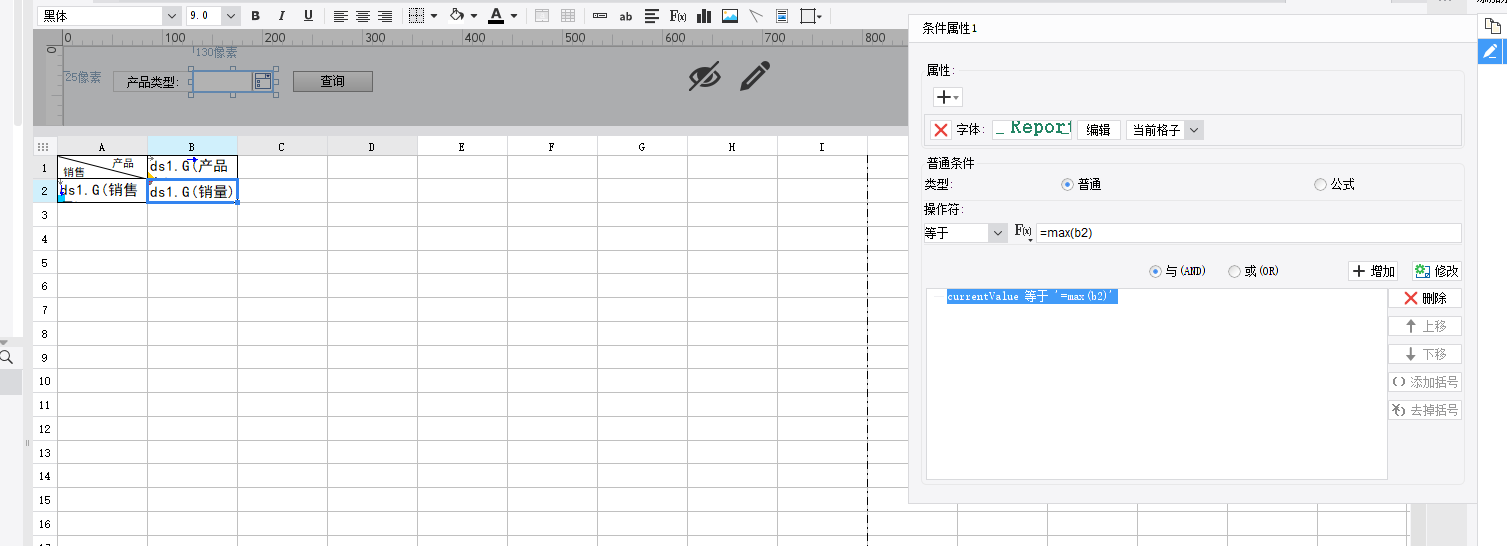Click the 修改 modify condition button
Viewport: 1507px width, 546px height.
pyautogui.click(x=1436, y=271)
